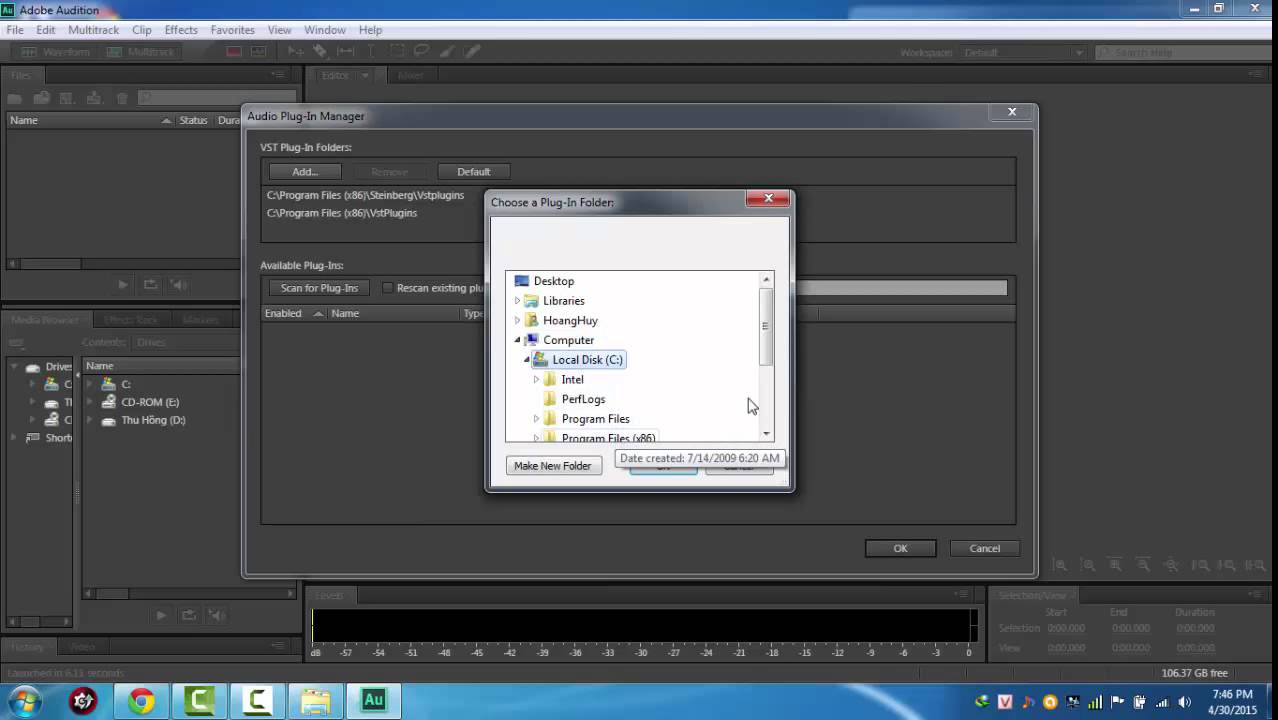Click the Default folders button
1278x720 pixels.
pos(474,172)
